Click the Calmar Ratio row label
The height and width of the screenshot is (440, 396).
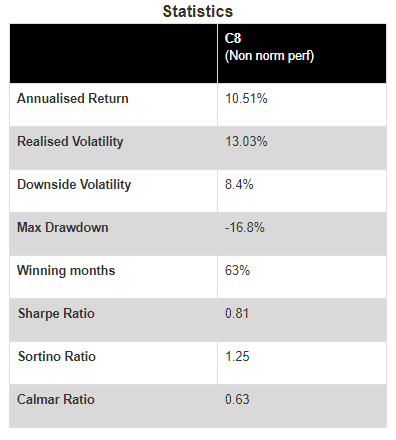point(56,399)
